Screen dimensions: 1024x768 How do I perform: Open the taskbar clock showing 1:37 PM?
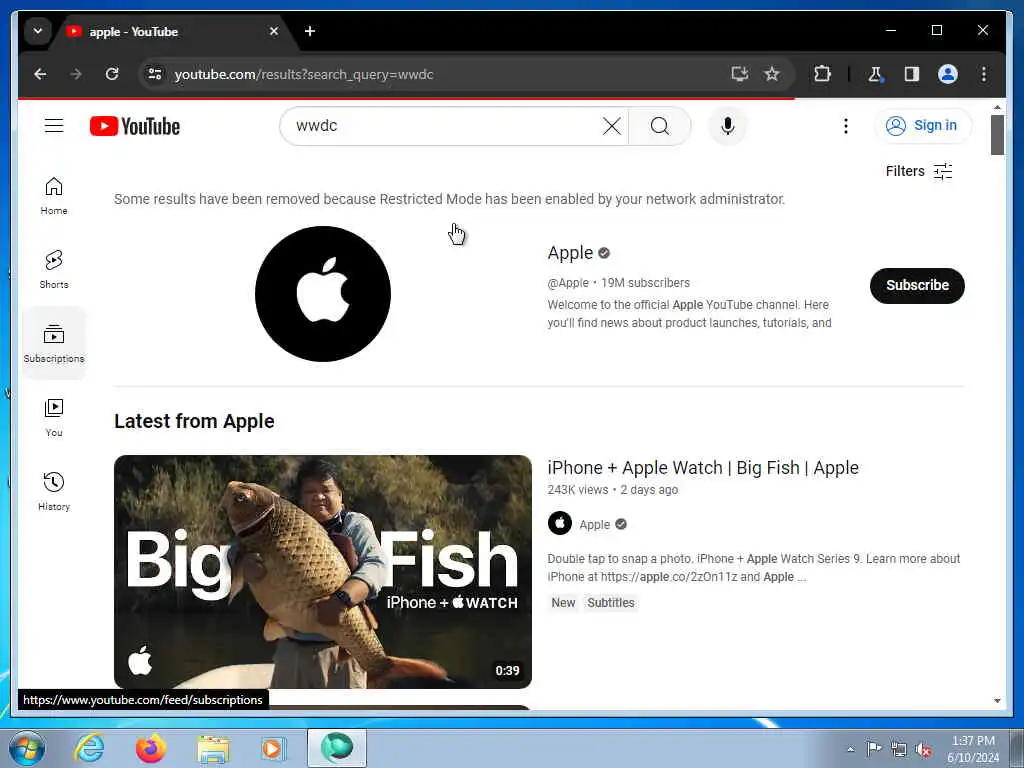click(x=972, y=749)
